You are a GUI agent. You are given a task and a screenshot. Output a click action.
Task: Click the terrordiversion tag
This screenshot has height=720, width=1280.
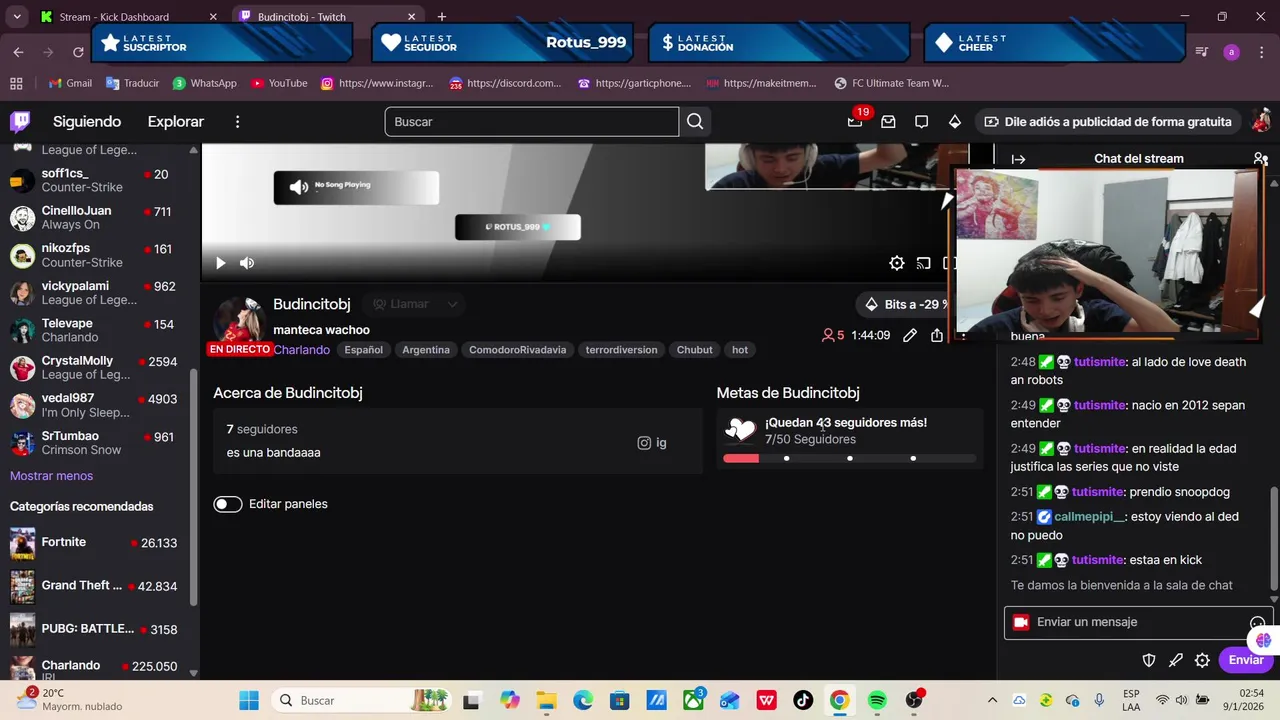pyautogui.click(x=621, y=350)
